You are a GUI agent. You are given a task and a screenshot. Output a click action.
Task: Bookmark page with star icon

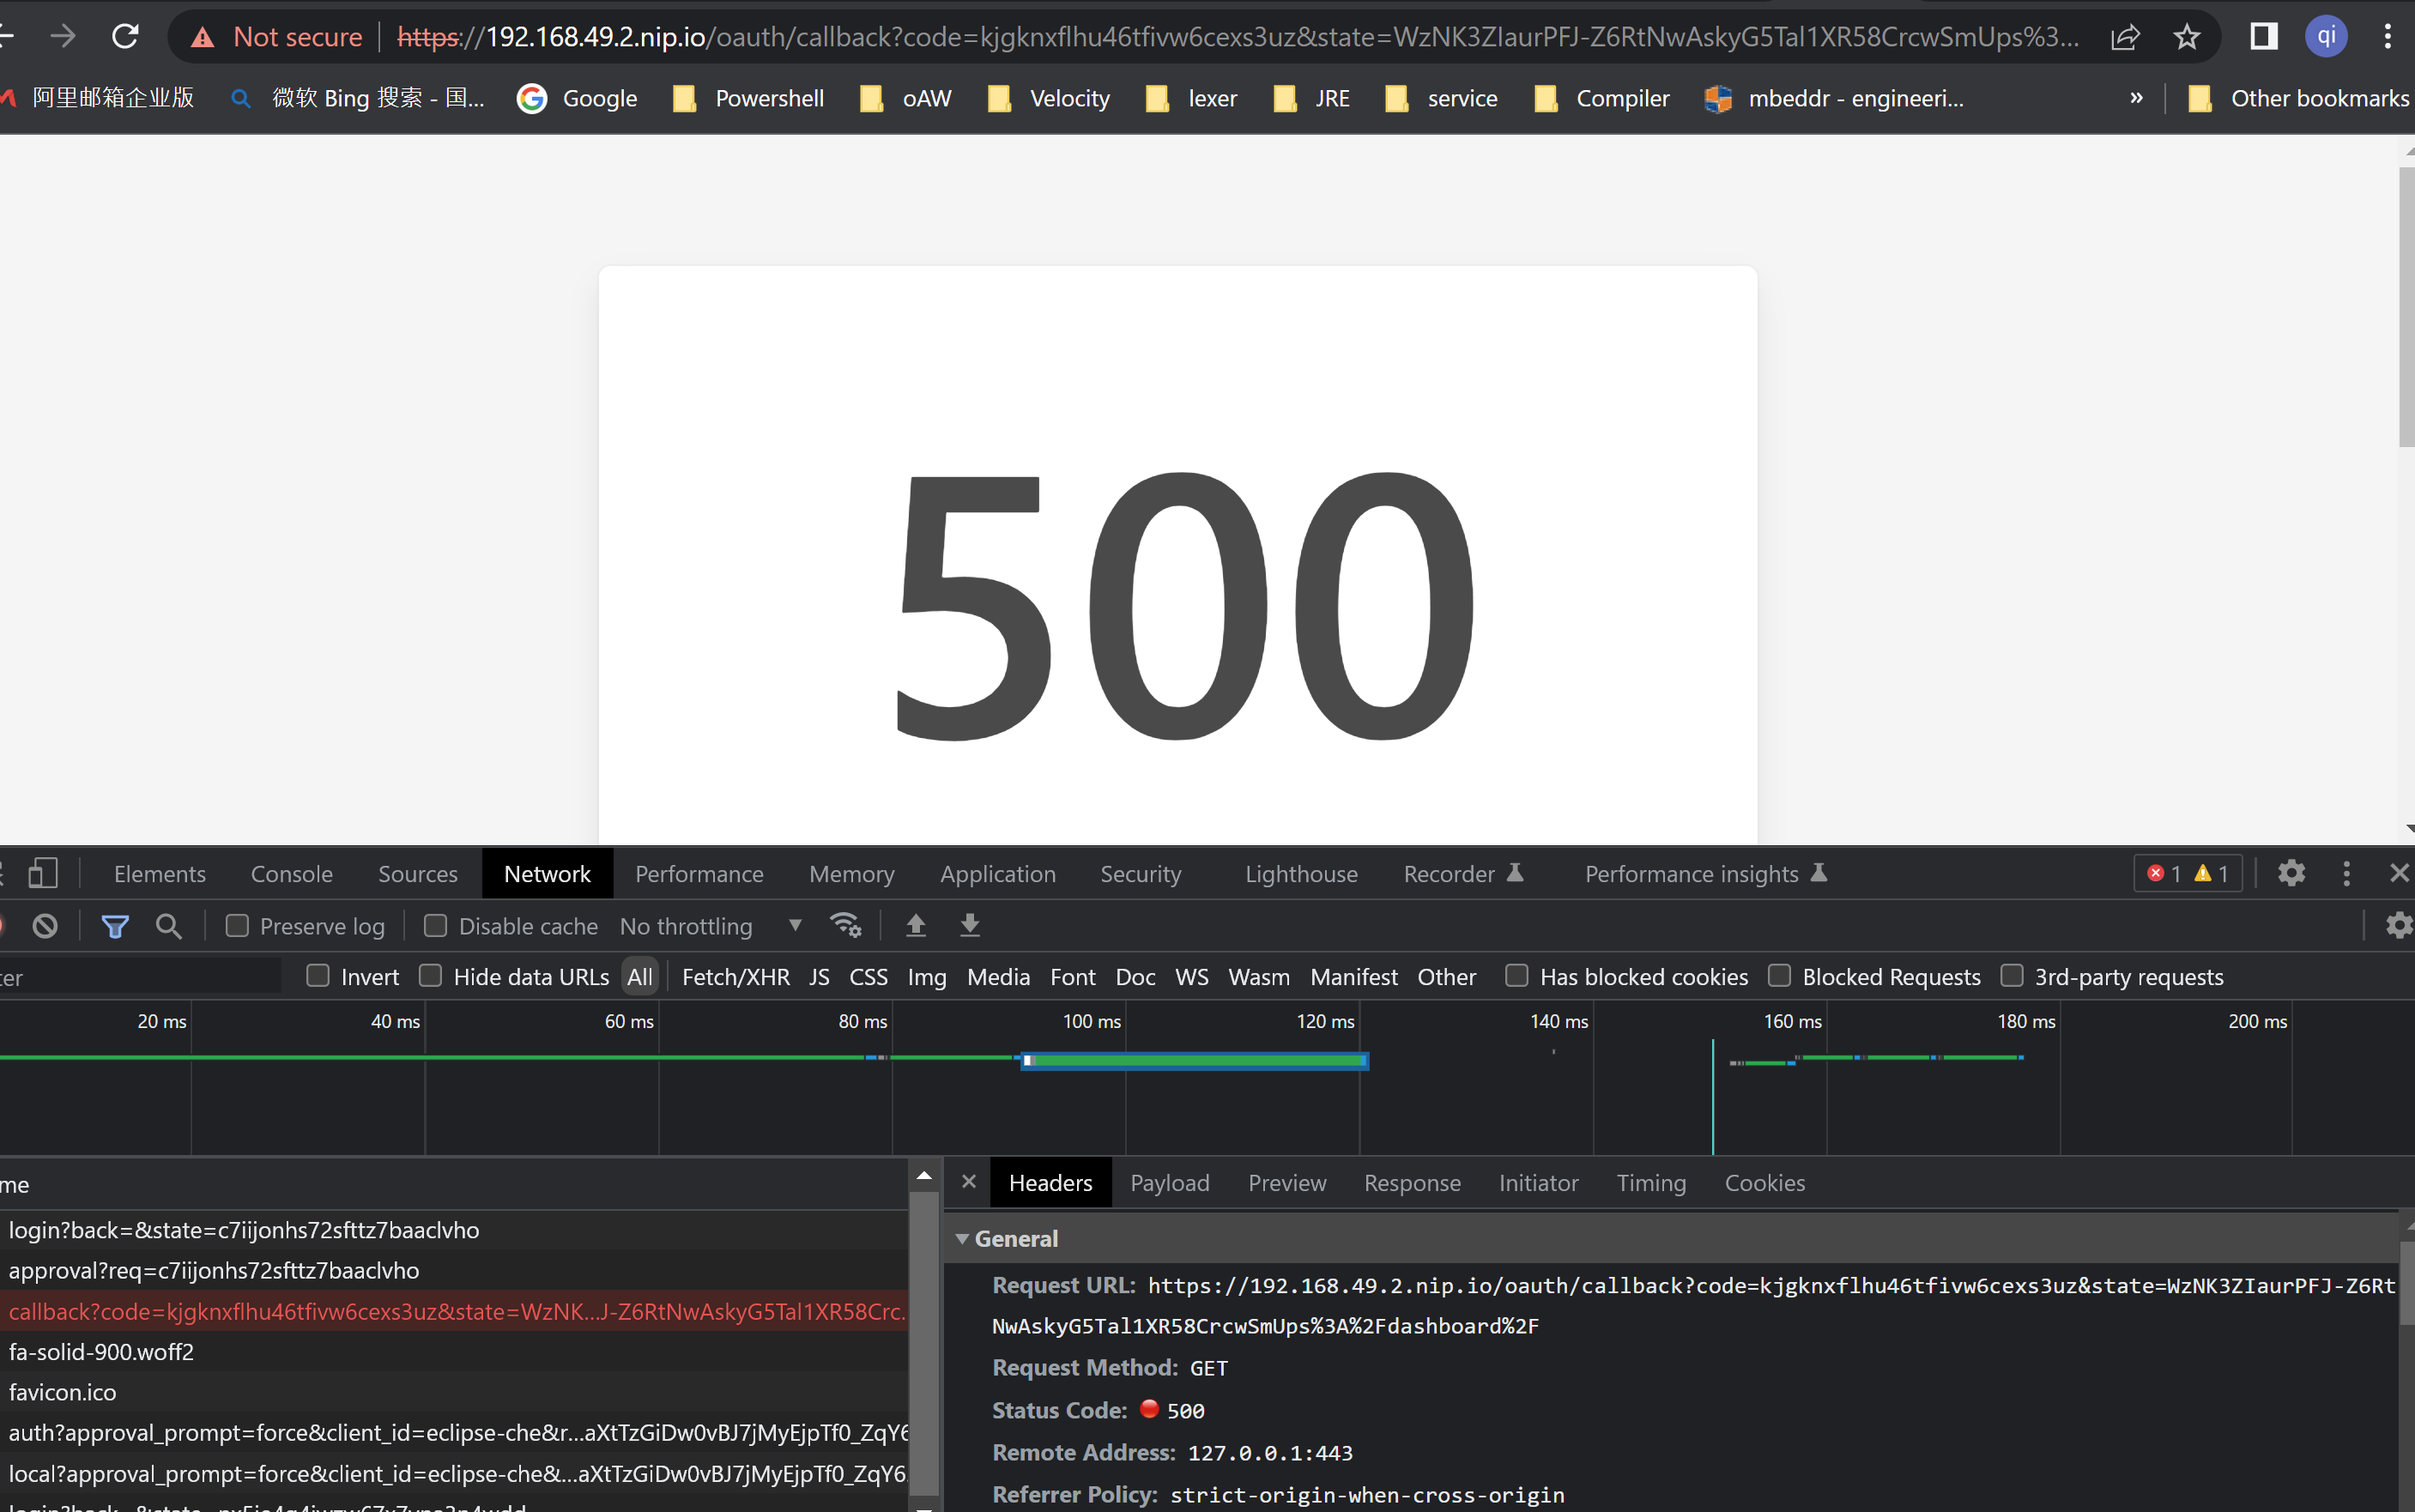tap(2186, 37)
